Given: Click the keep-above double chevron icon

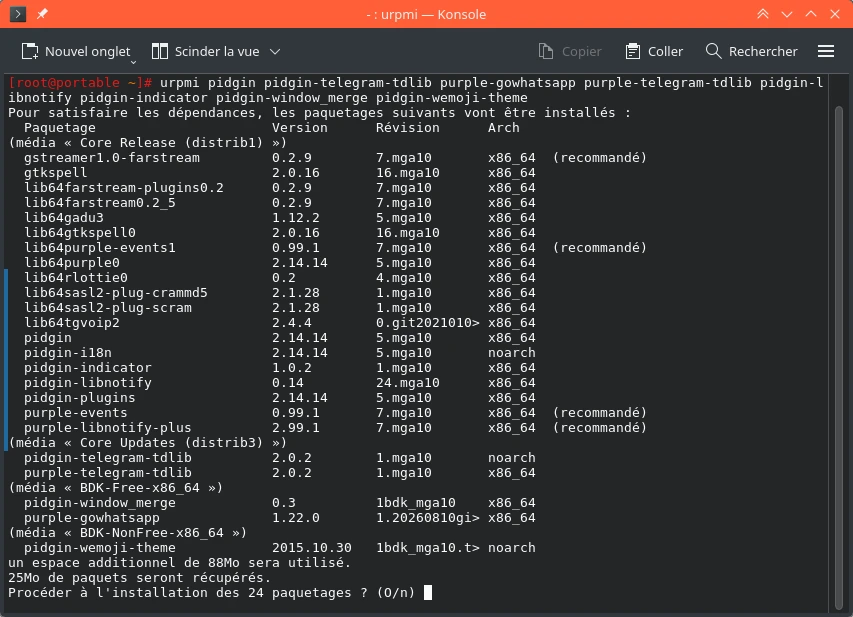Looking at the screenshot, I should (763, 14).
